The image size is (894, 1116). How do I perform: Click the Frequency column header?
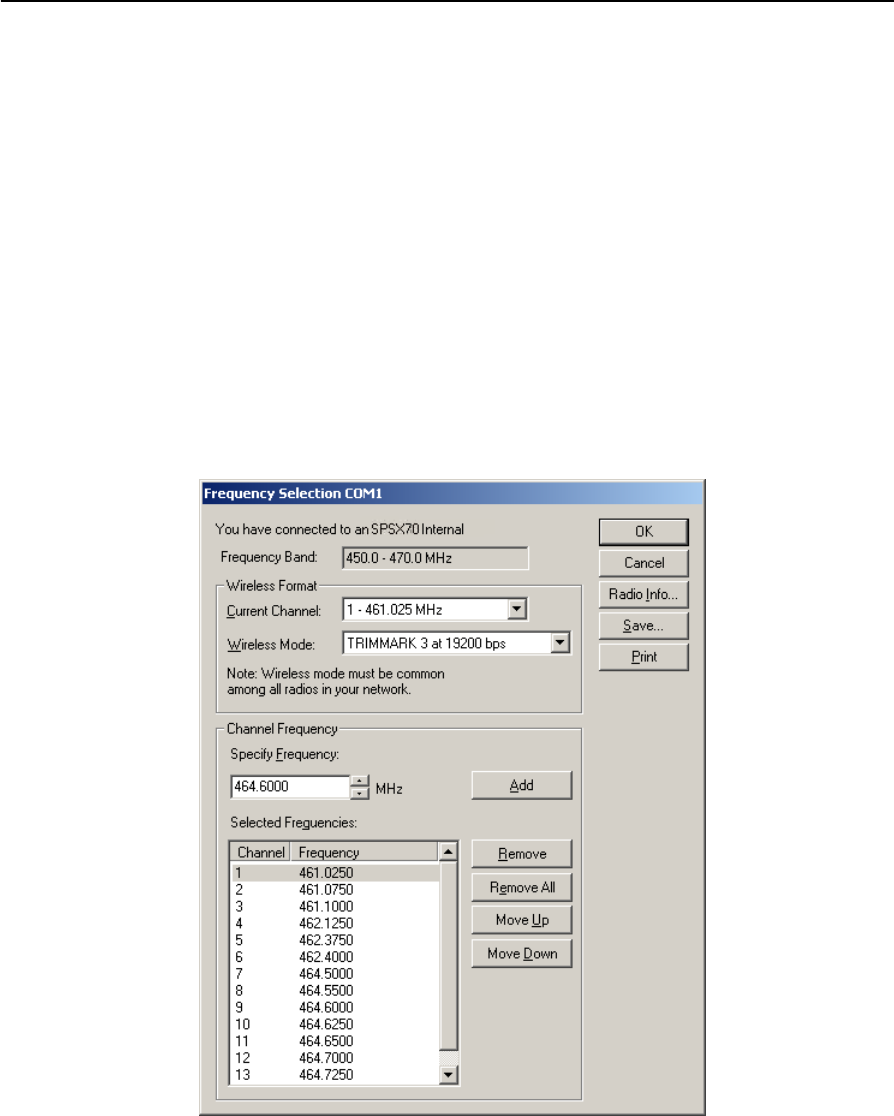pyautogui.click(x=365, y=852)
